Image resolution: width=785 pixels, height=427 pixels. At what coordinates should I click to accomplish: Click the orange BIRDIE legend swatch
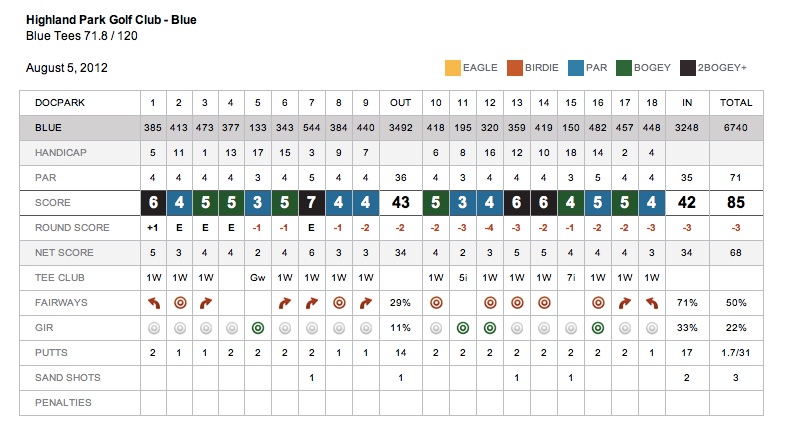[x=515, y=68]
